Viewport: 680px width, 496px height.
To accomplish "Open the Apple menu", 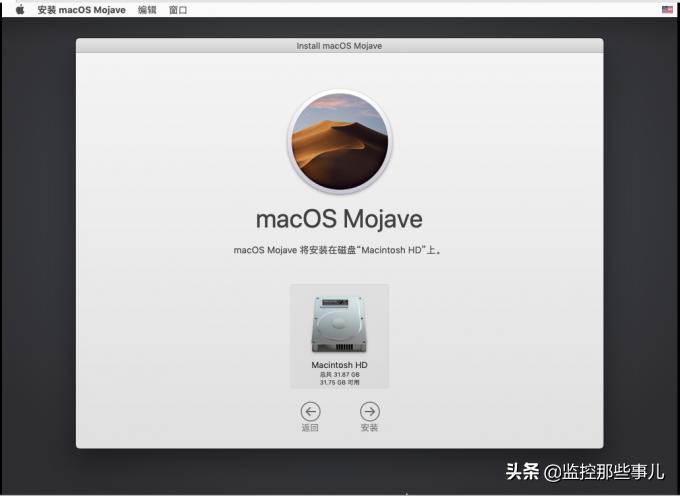I will pyautogui.click(x=20, y=10).
